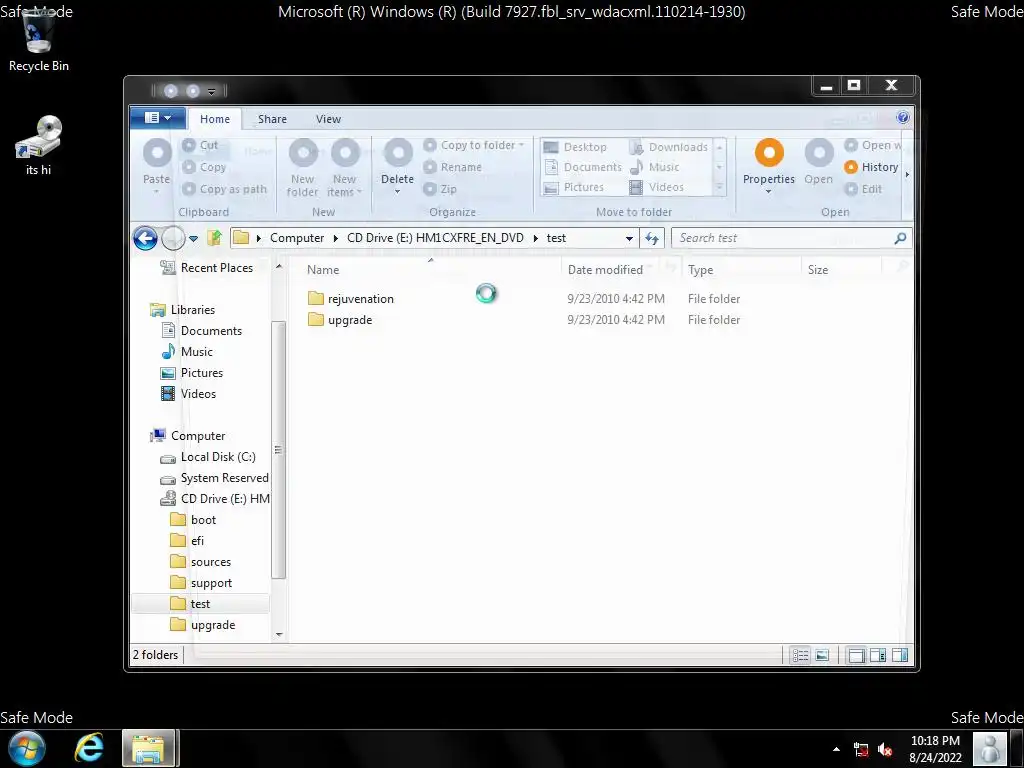
Task: Open the Start menu orb
Action: [x=27, y=748]
